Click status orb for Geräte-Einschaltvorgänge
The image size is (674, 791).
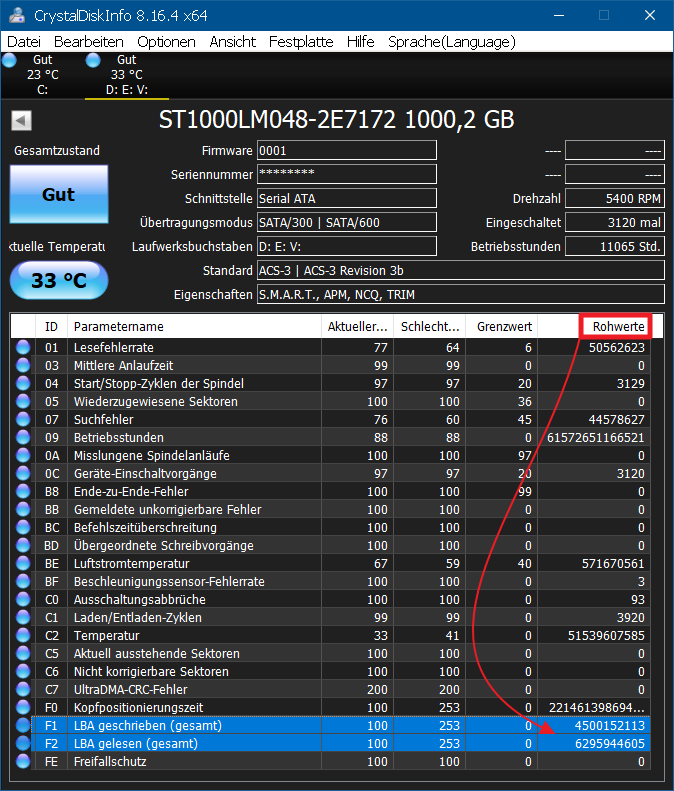pos(23,473)
